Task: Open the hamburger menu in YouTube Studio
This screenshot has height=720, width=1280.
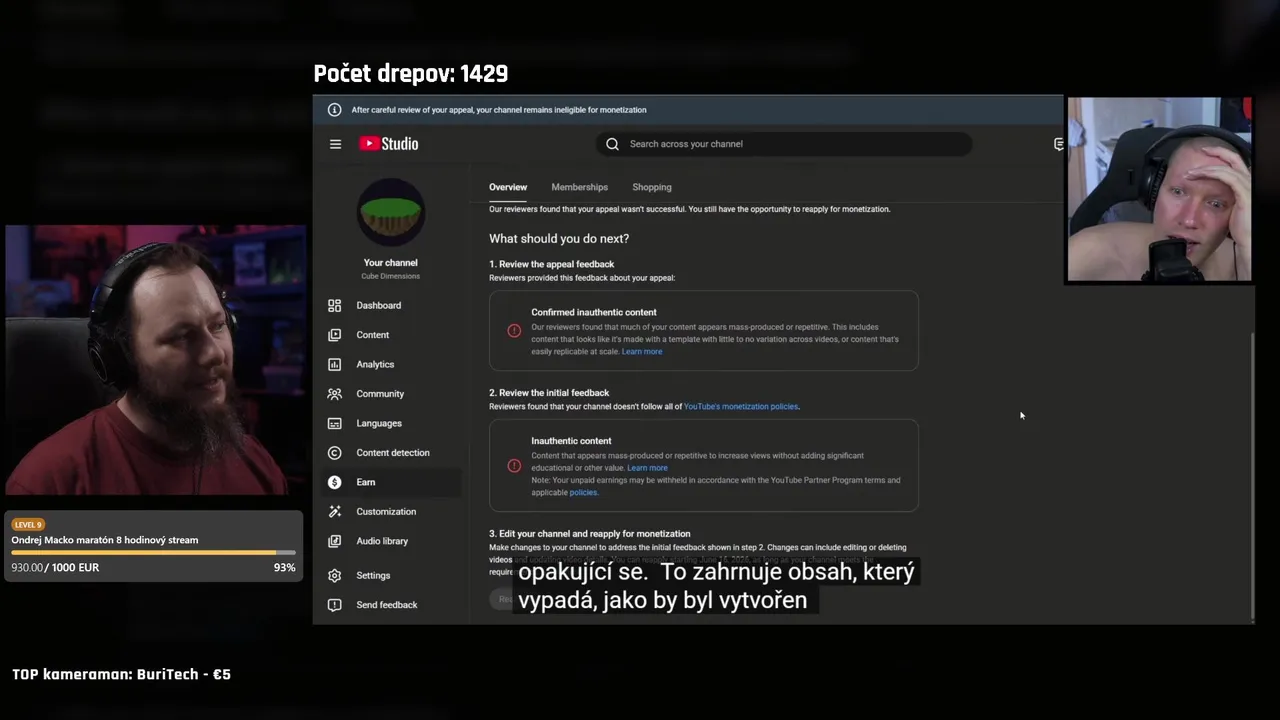Action: point(335,144)
